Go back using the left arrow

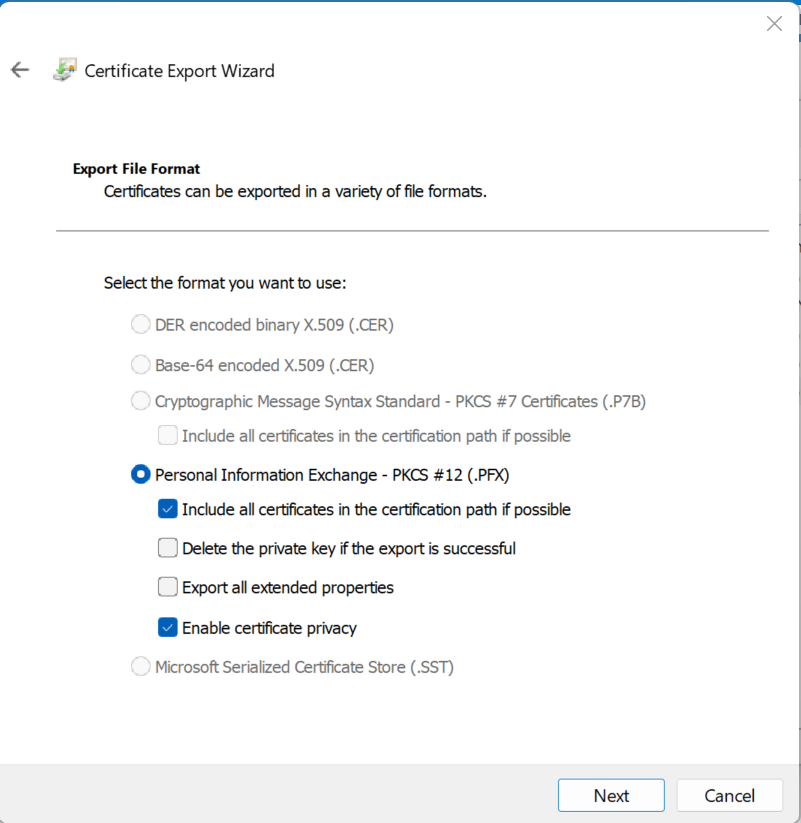coord(20,70)
